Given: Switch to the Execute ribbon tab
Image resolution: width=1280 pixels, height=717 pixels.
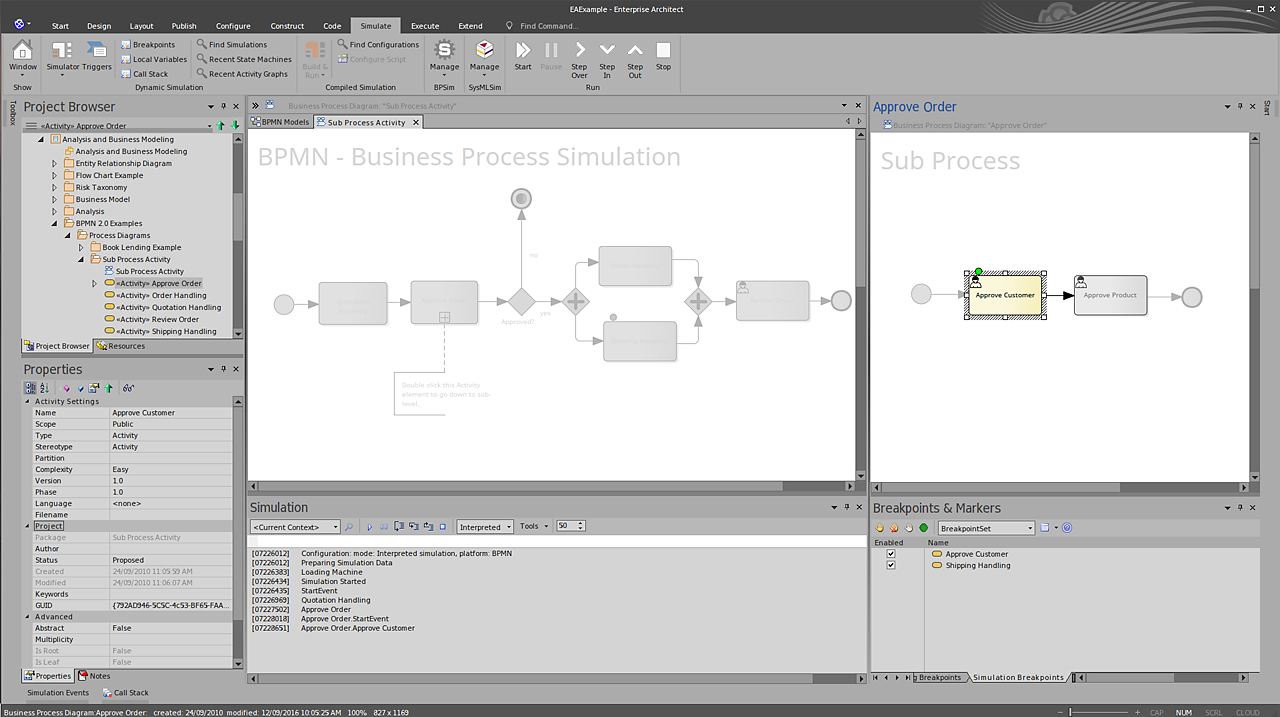Looking at the screenshot, I should (425, 26).
